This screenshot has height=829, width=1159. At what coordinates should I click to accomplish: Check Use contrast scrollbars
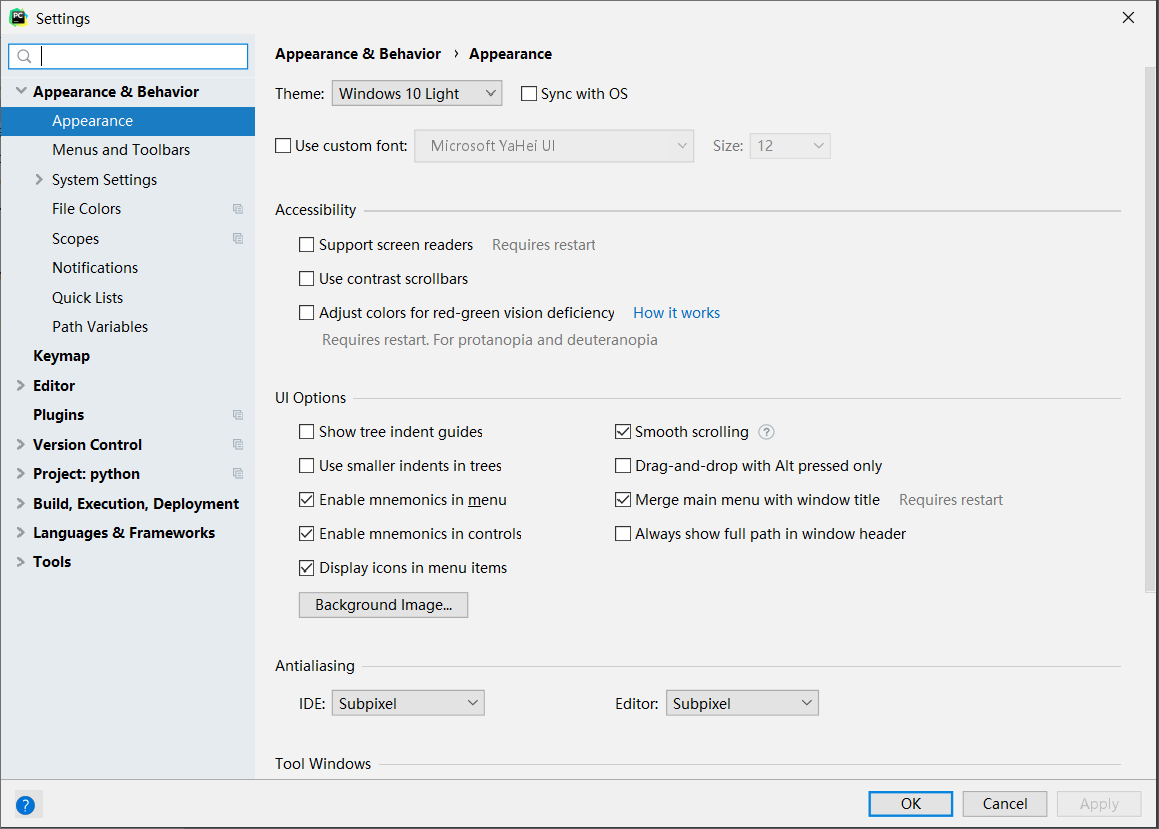click(x=306, y=279)
